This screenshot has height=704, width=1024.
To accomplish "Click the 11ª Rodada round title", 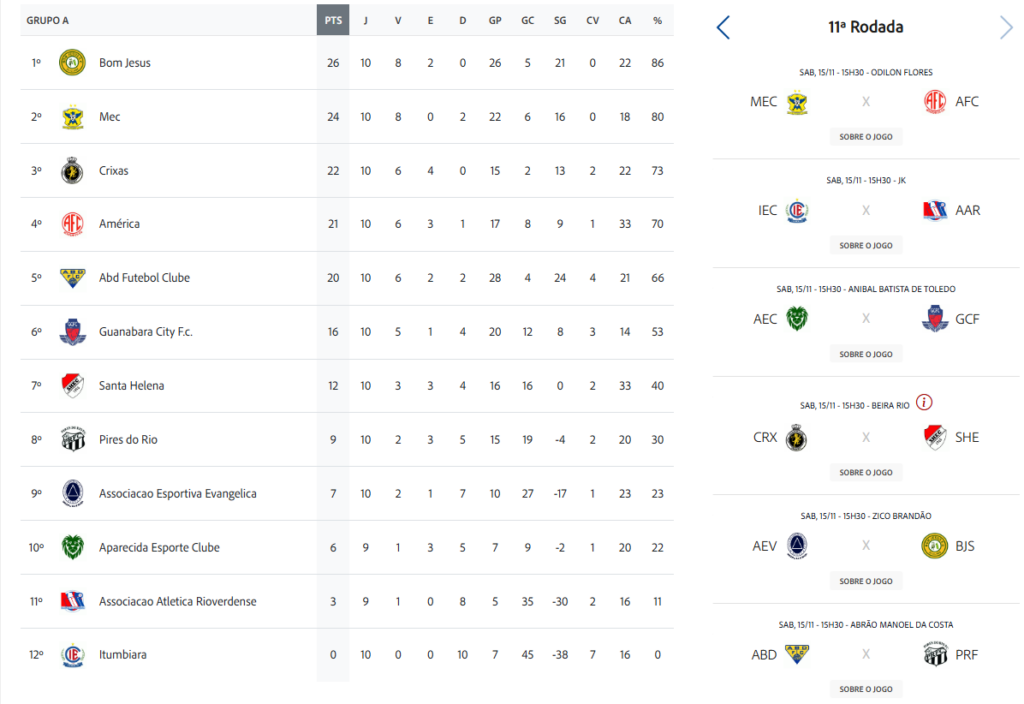I will coord(865,28).
